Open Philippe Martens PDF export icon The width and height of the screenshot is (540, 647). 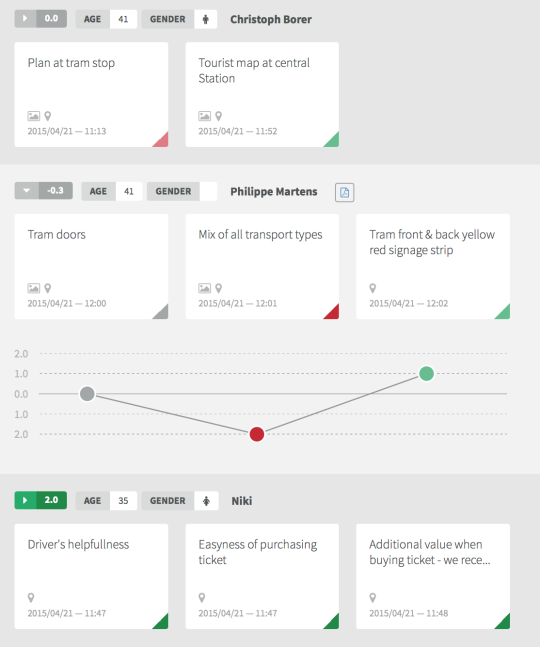click(344, 192)
